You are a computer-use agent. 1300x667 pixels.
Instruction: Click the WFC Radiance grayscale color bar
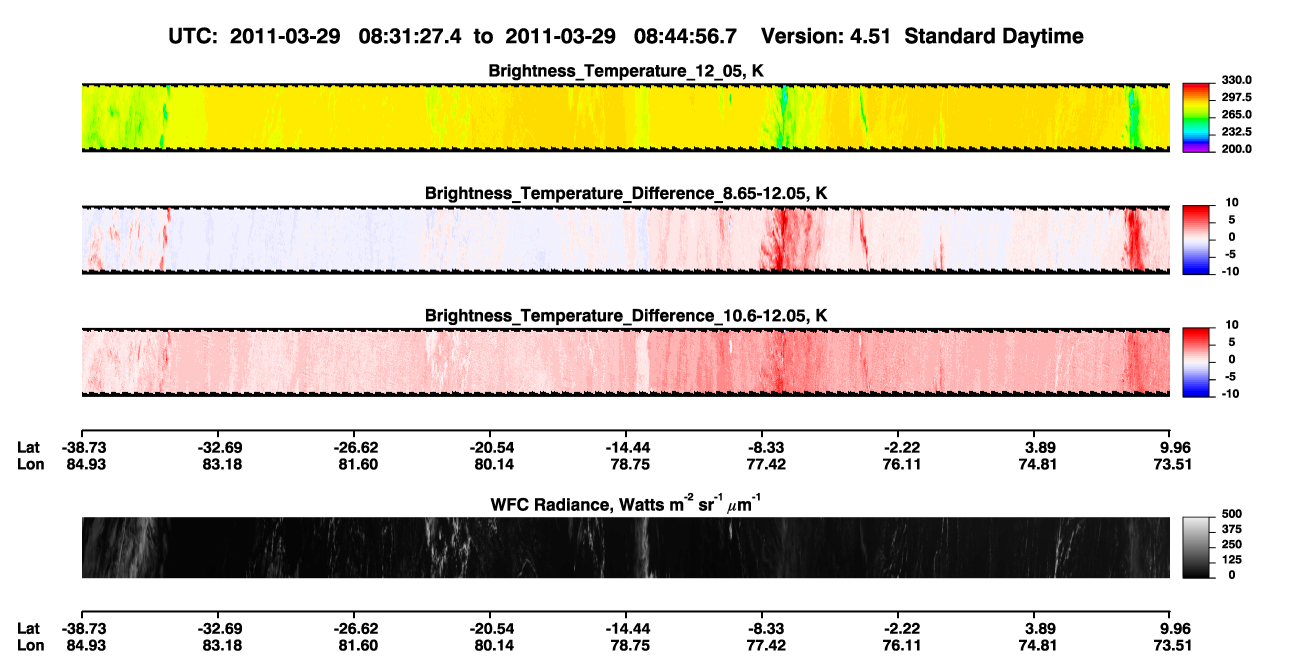[1197, 546]
